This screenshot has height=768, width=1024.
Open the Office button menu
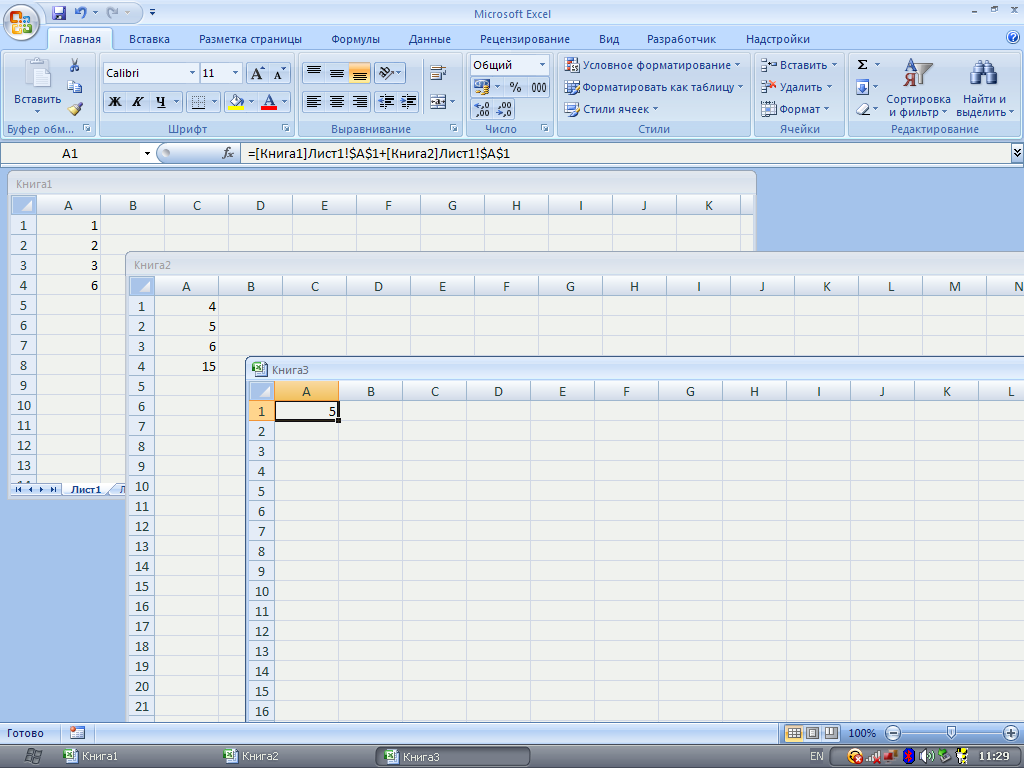click(21, 22)
